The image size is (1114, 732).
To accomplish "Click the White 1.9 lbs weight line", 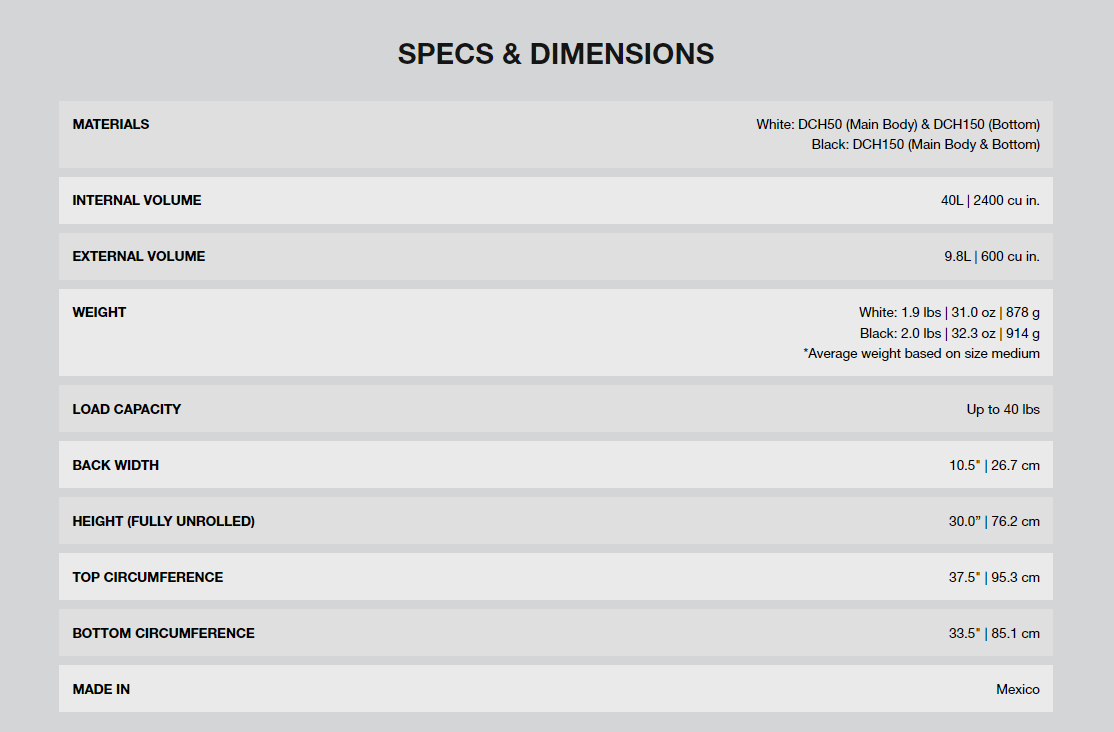I will click(x=949, y=313).
